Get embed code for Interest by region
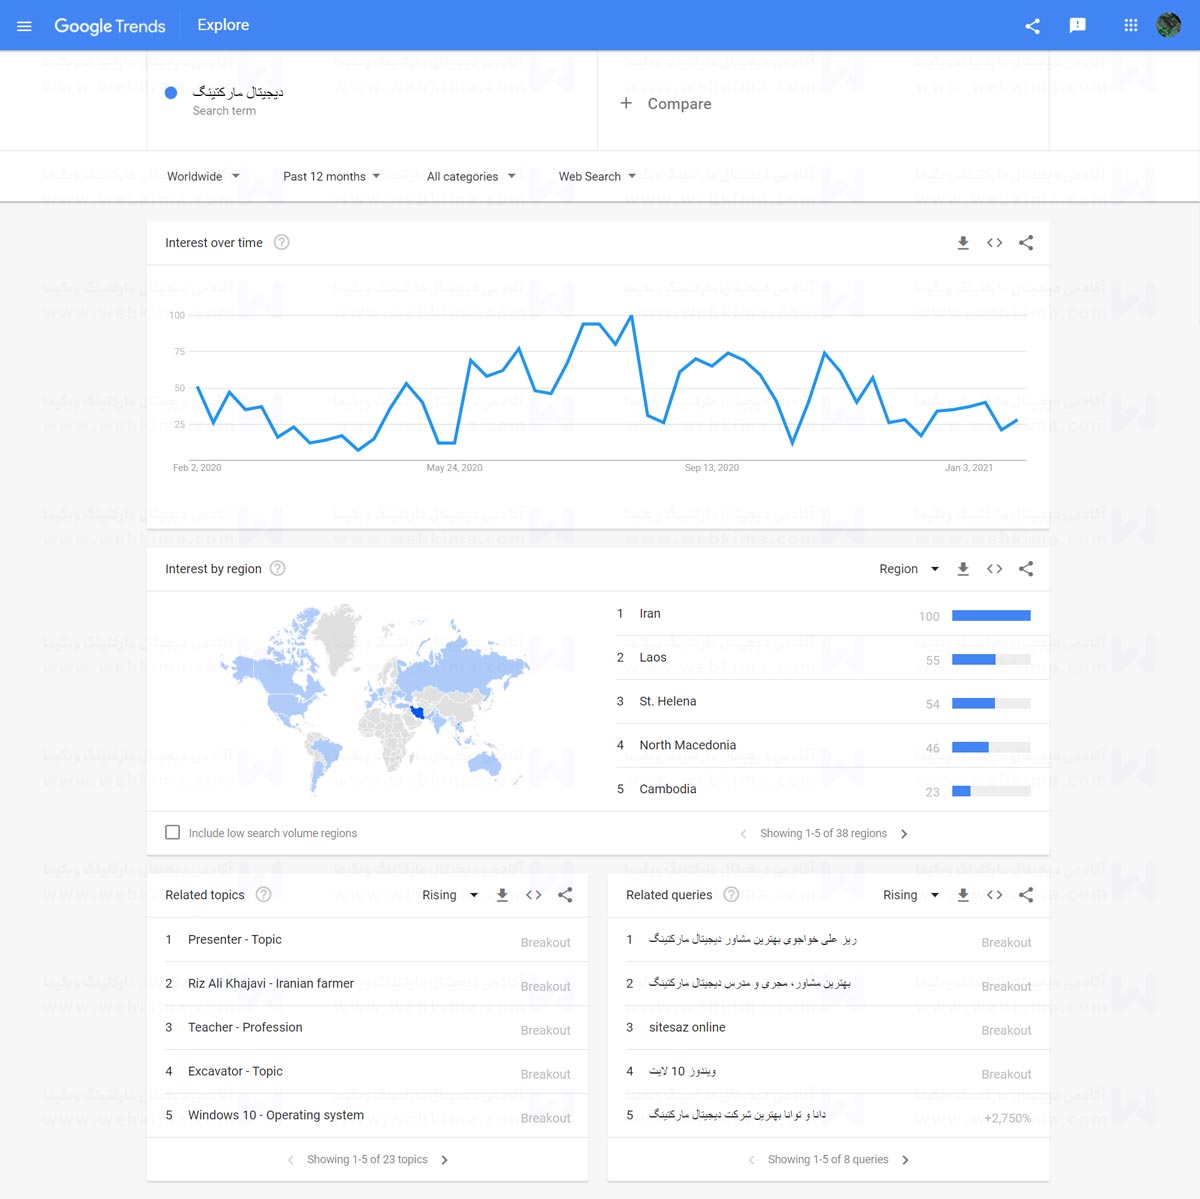 pyautogui.click(x=994, y=569)
